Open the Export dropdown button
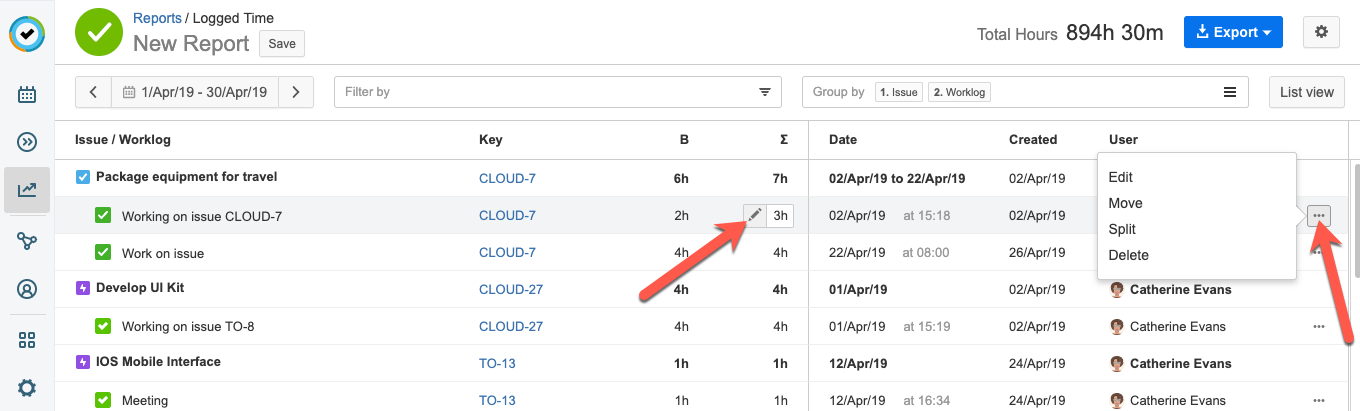The image size is (1360, 411). pos(1233,32)
